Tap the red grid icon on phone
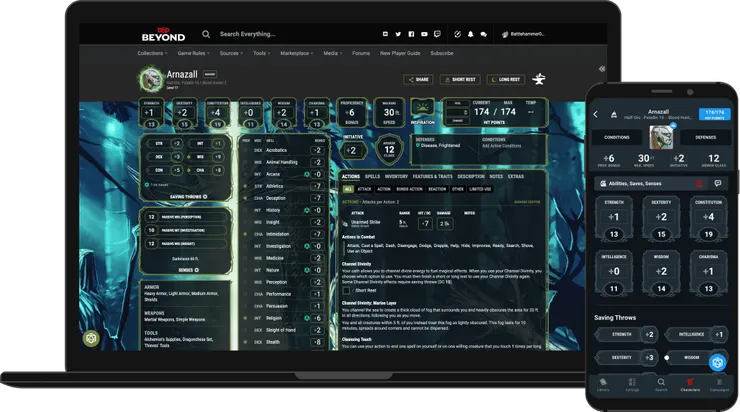The width and height of the screenshot is (740, 412). (x=699, y=183)
